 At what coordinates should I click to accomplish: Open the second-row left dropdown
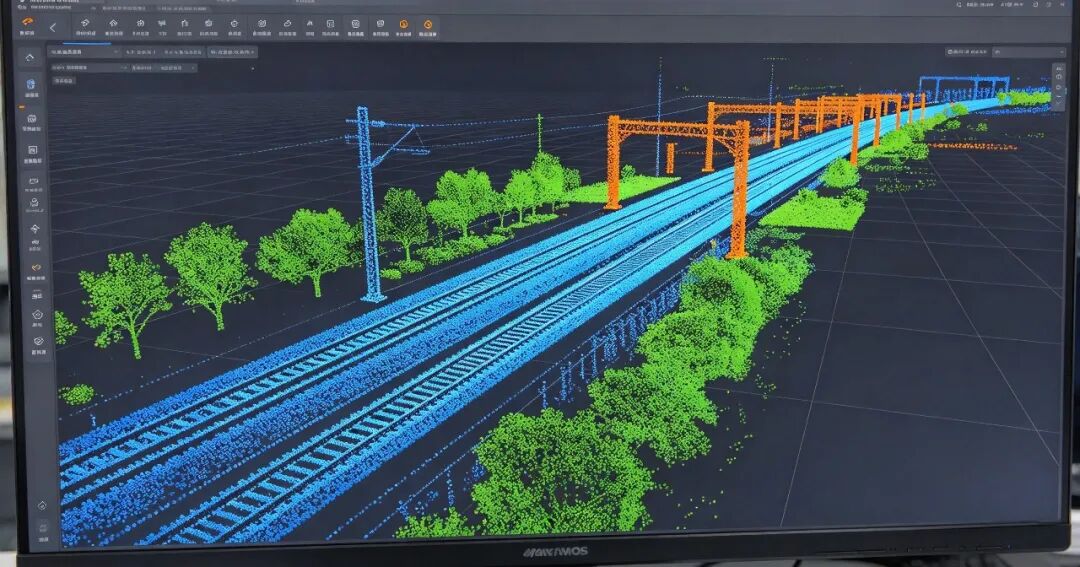click(x=90, y=68)
